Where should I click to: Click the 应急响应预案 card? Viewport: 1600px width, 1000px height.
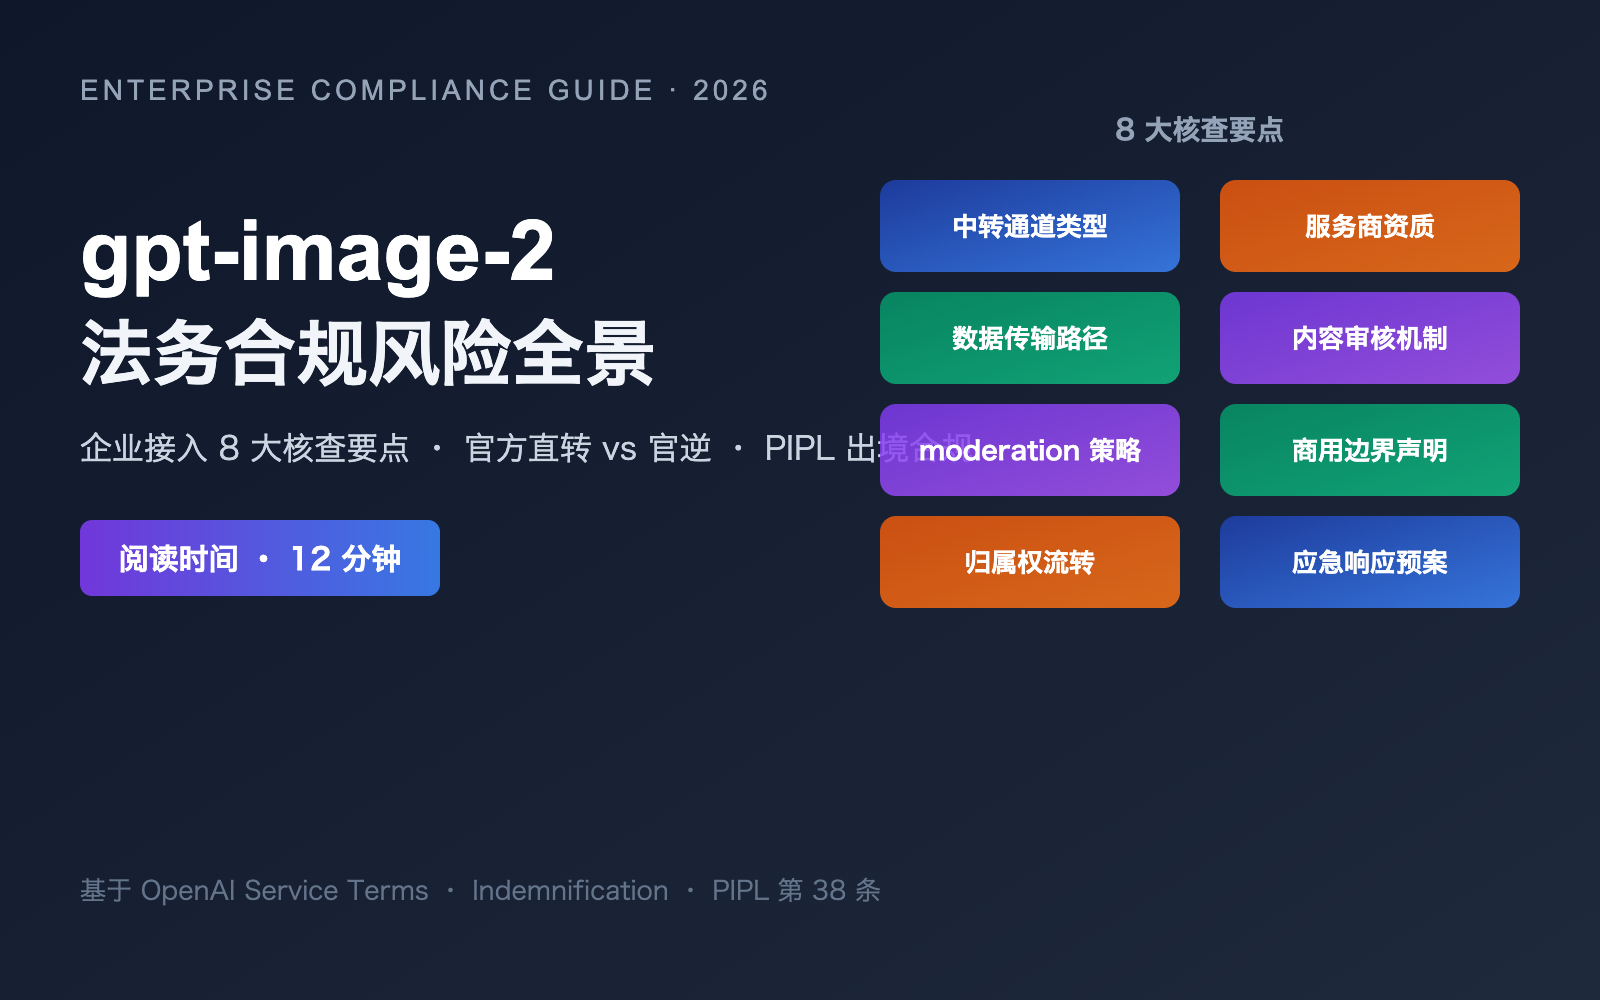[1370, 562]
